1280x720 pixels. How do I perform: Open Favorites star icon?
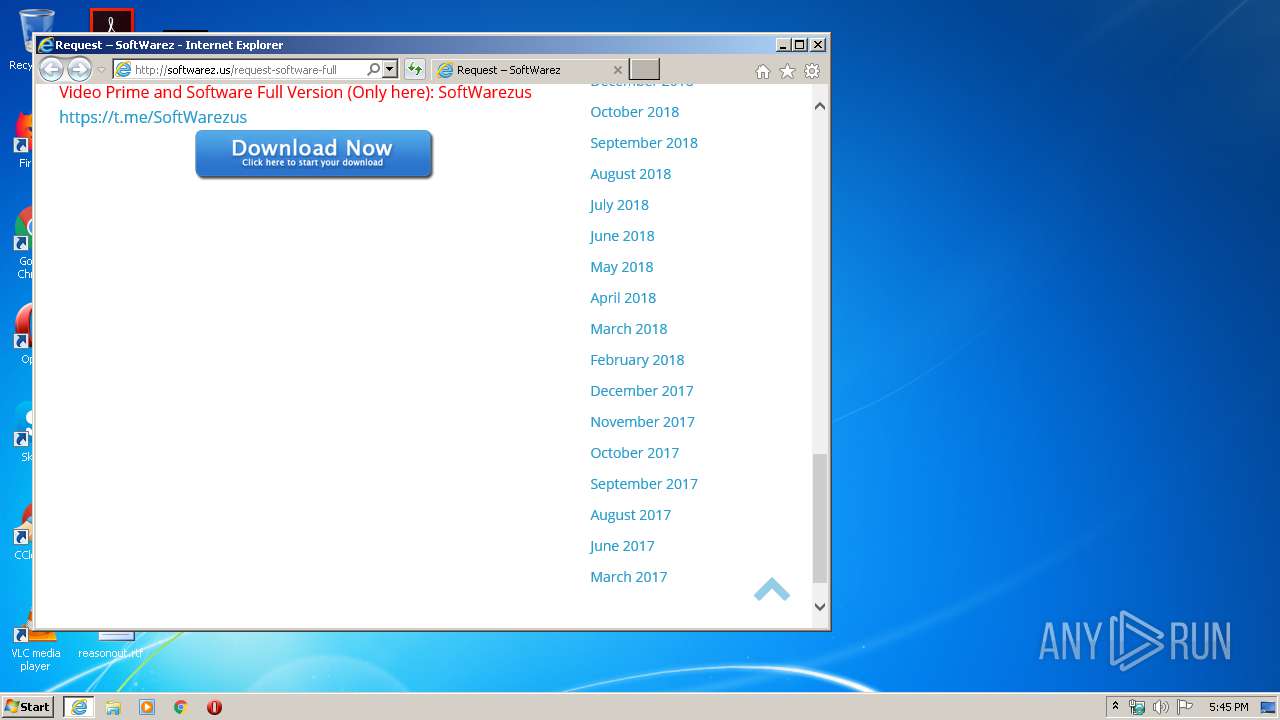tap(787, 71)
